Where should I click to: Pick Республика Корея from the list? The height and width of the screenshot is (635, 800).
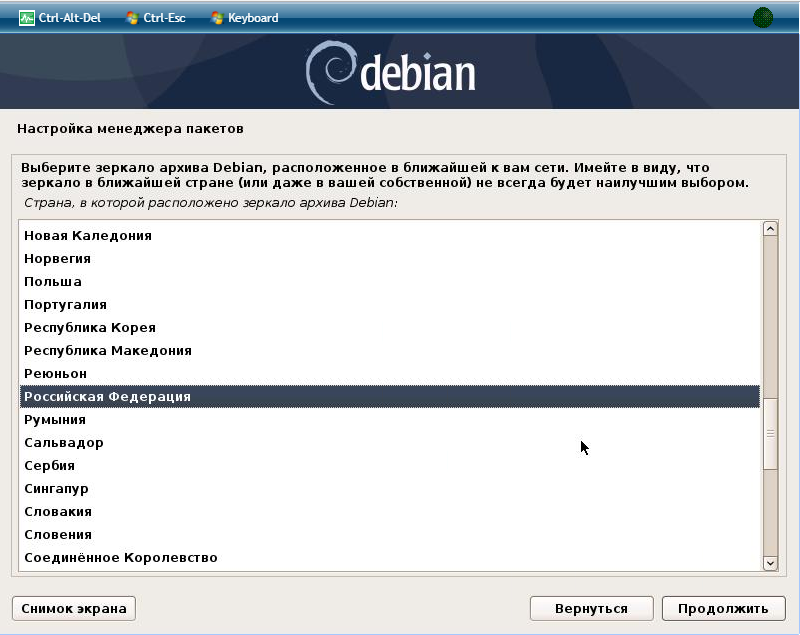[390, 327]
